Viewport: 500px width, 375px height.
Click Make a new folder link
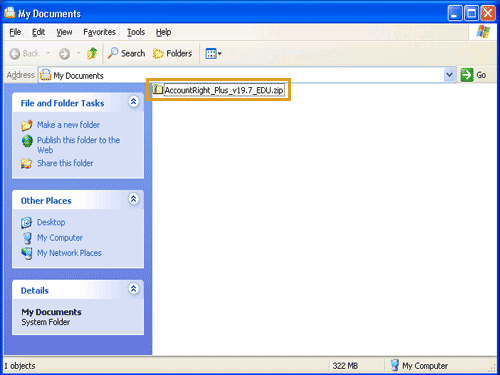pyautogui.click(x=68, y=125)
